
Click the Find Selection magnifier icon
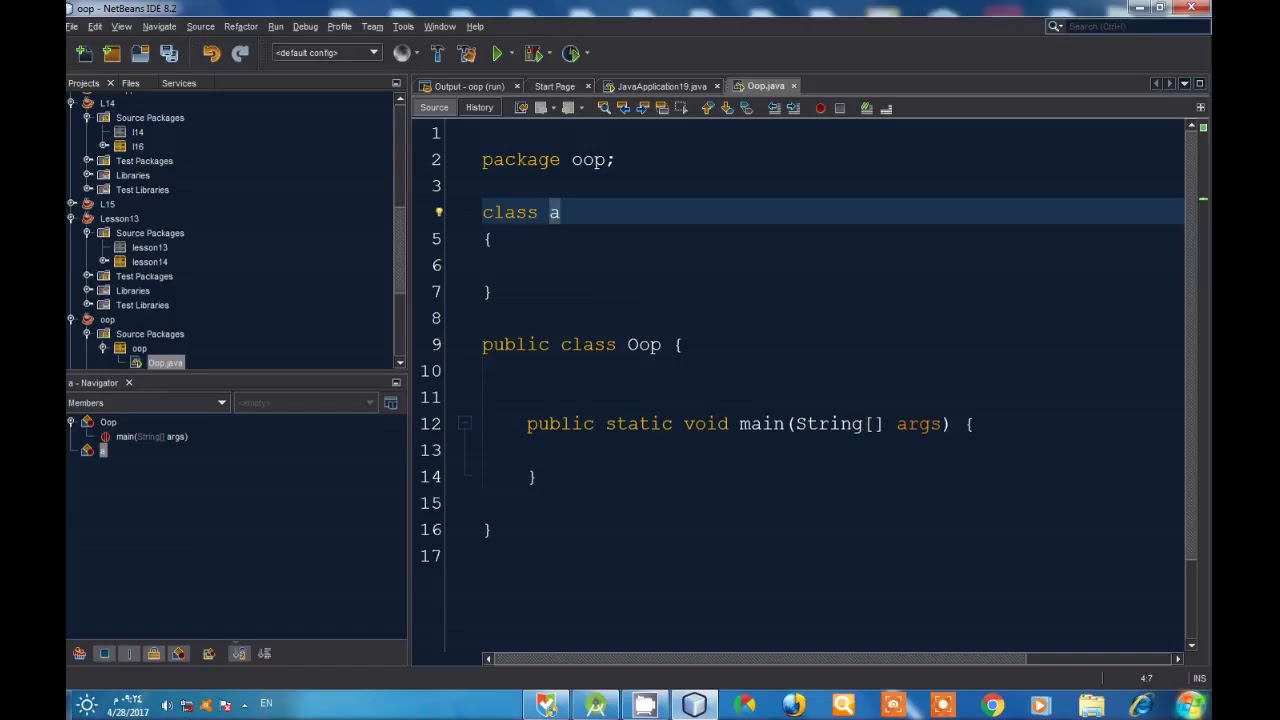tap(604, 108)
